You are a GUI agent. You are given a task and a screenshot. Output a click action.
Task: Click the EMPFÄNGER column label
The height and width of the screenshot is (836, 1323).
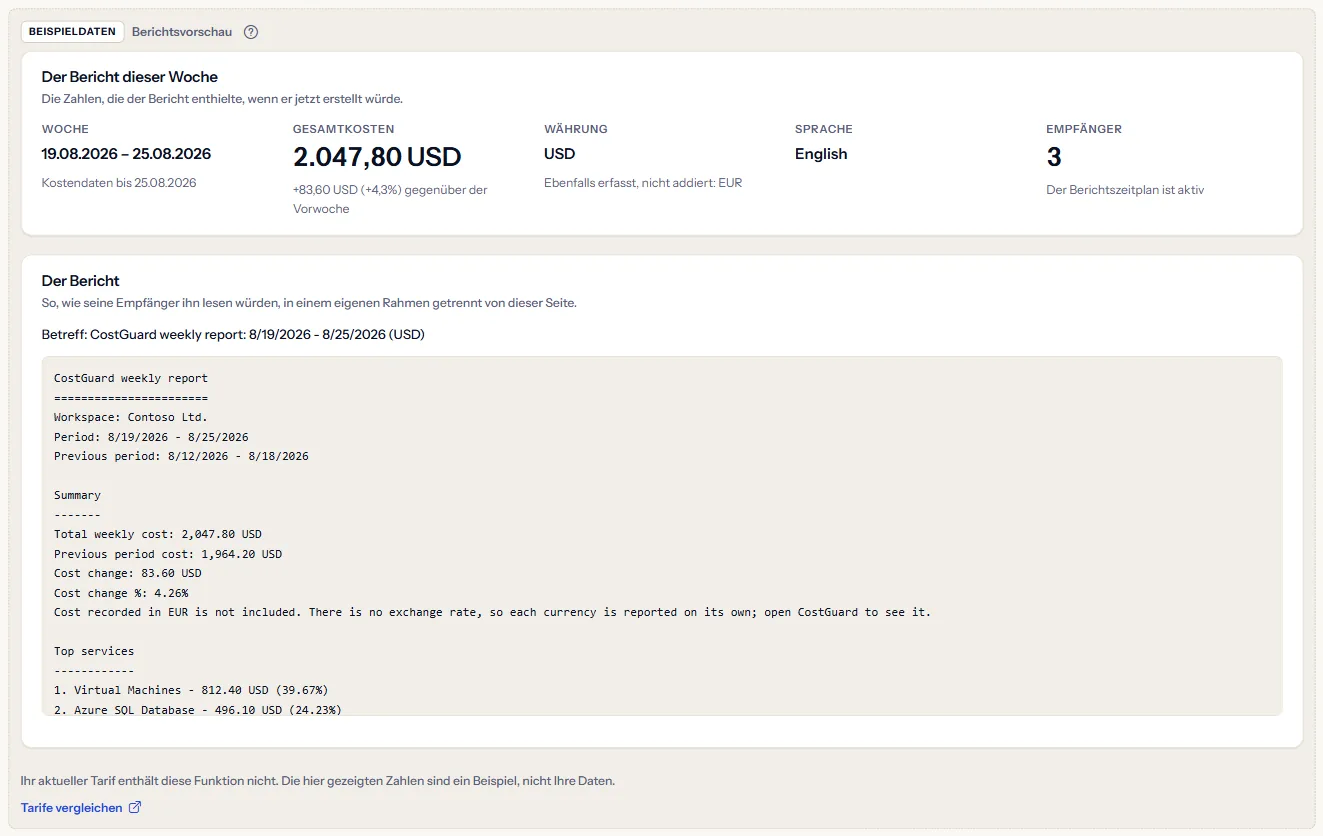pyautogui.click(x=1084, y=129)
